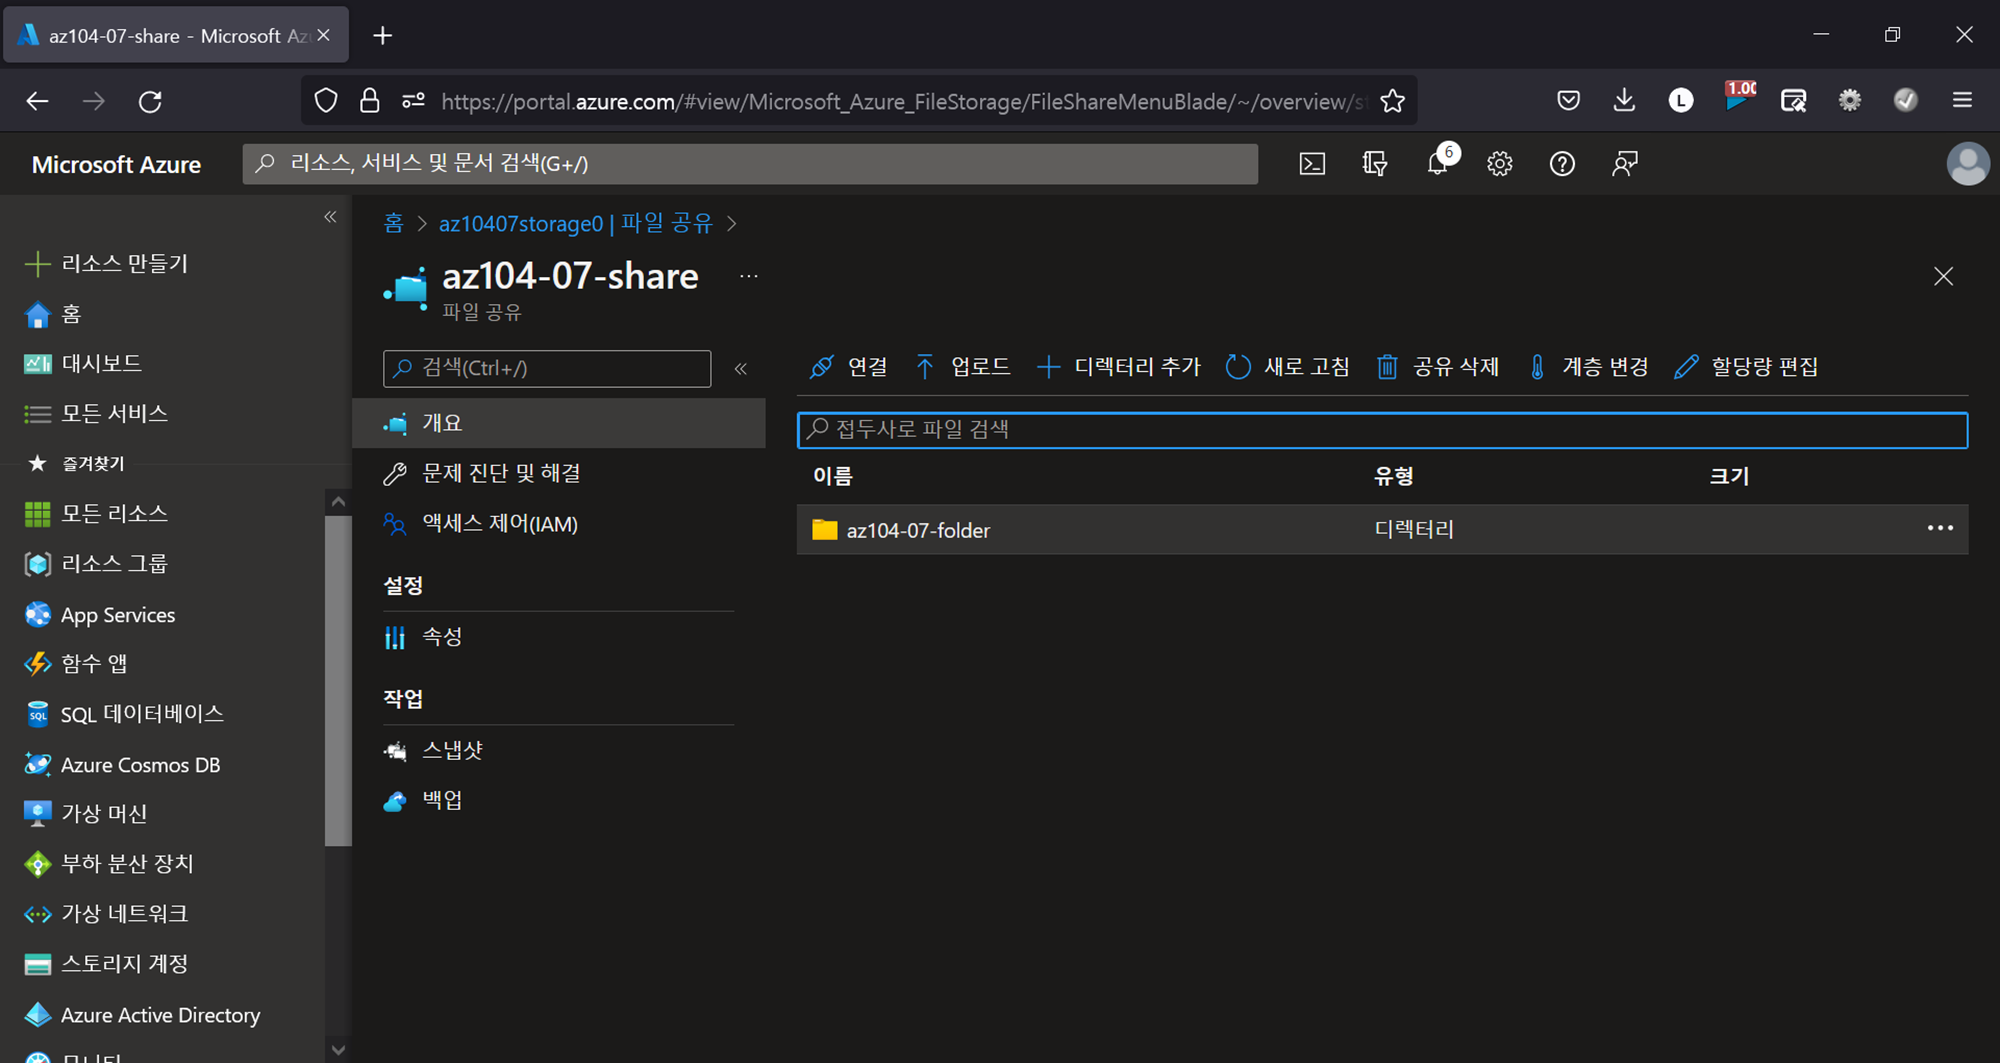
Task: Click 연결 toolbar button
Action: tap(848, 367)
